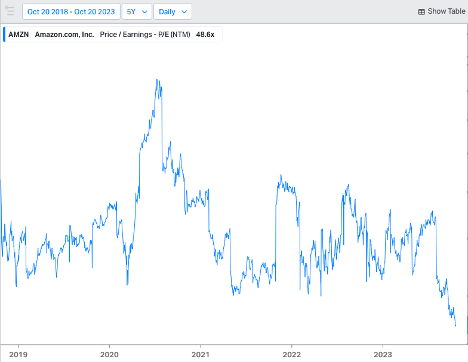Open the Daily frequency dropdown
The image size is (468, 362).
coord(173,12)
